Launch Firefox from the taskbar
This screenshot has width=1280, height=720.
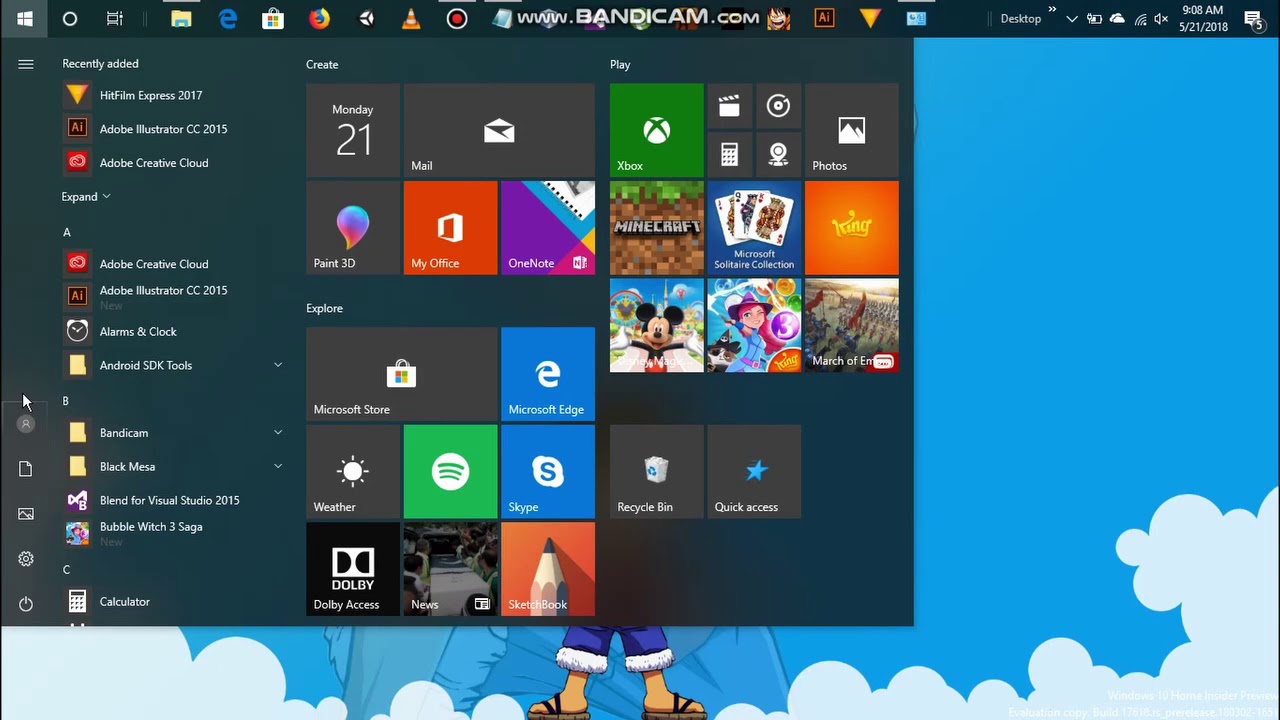tap(319, 18)
